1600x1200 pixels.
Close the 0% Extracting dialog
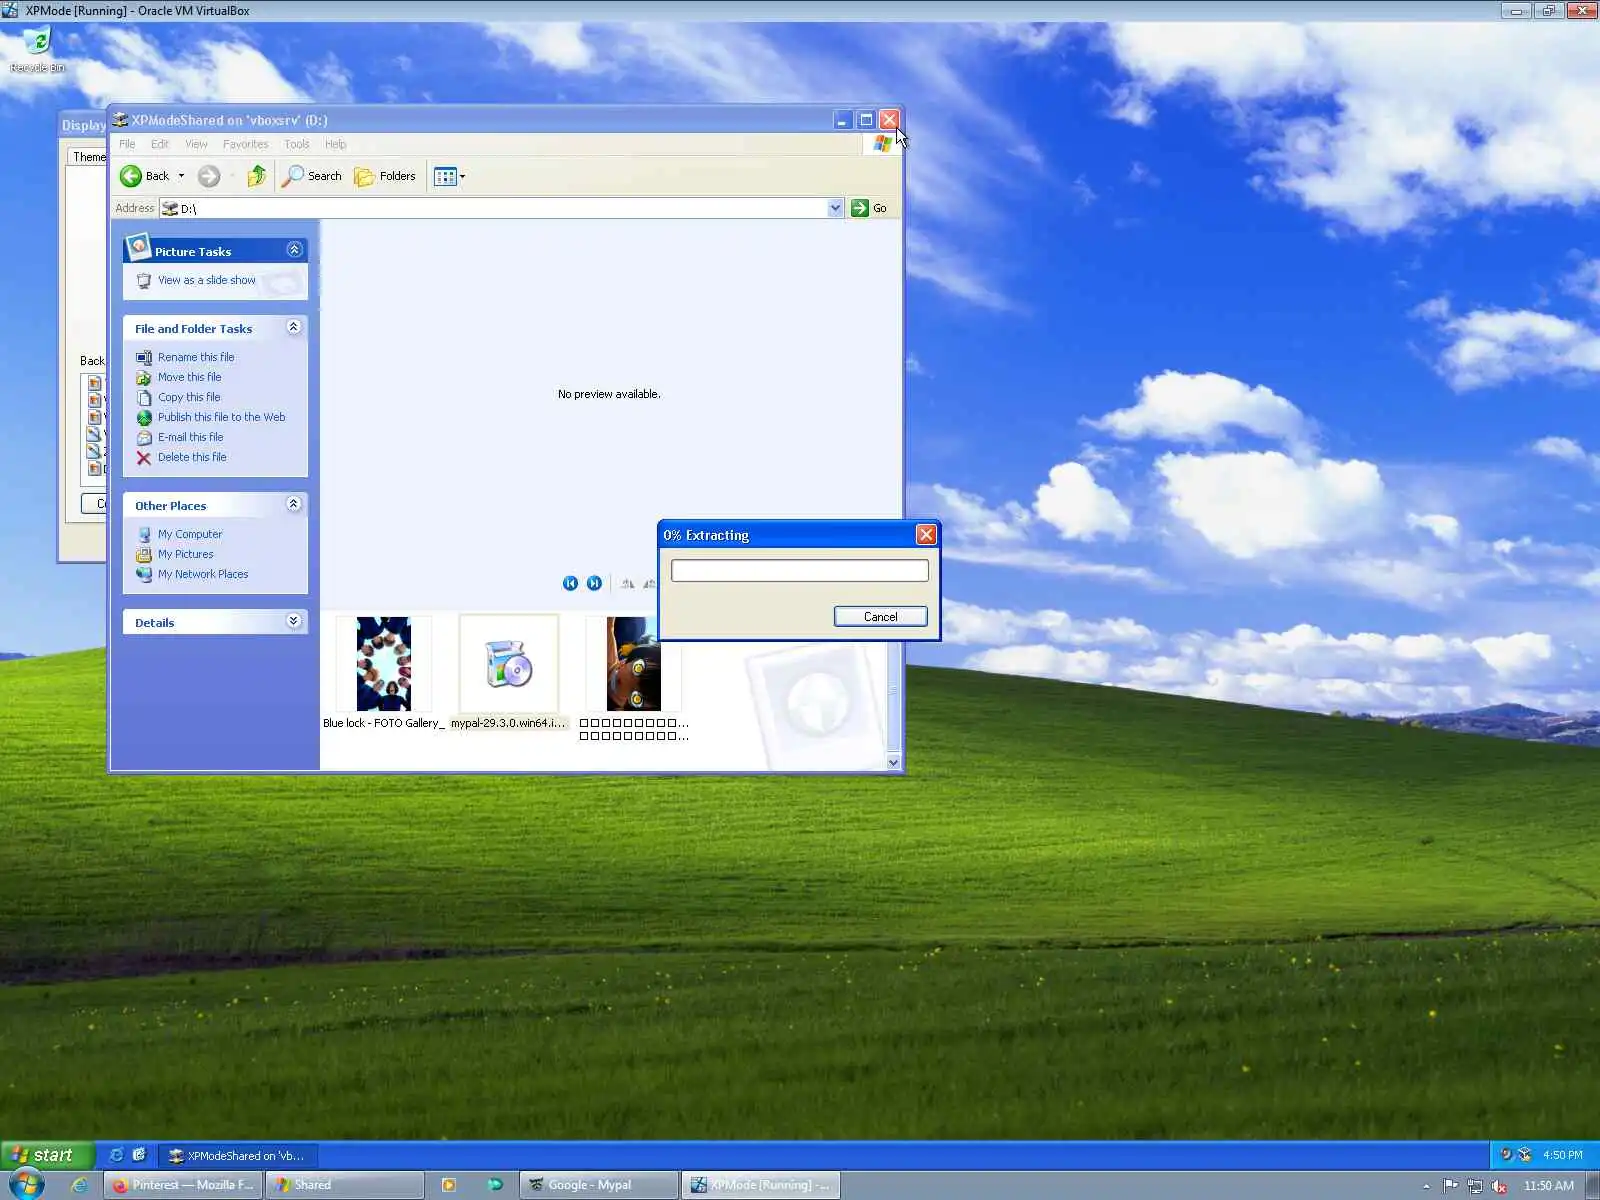(x=926, y=535)
